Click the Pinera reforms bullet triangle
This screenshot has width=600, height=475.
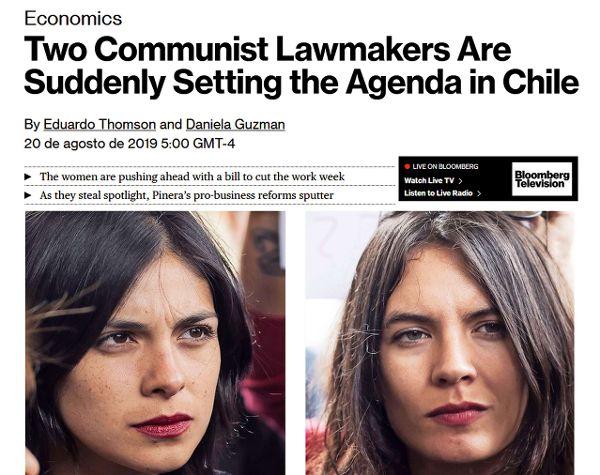(28, 195)
